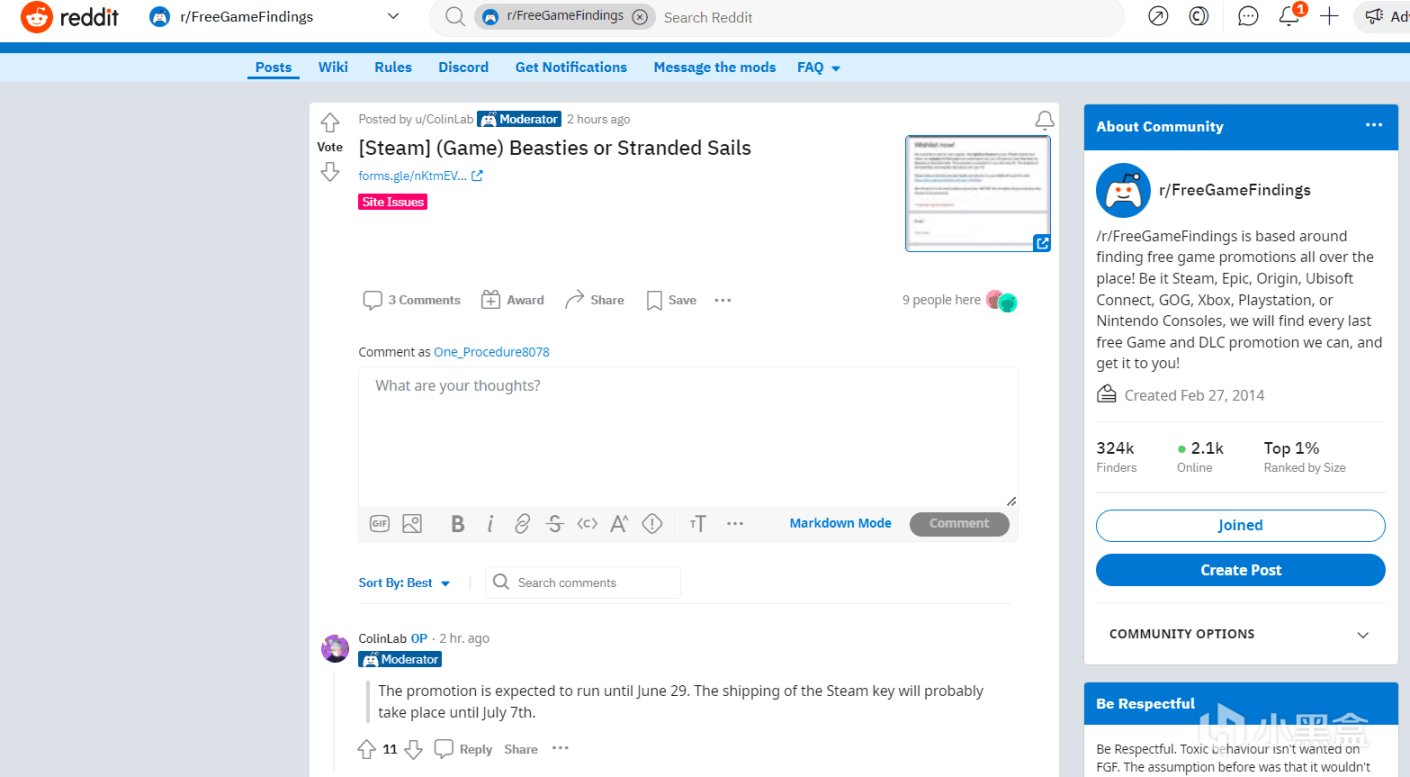Open the forms.gle external link
The width and height of the screenshot is (1410, 777).
(x=421, y=176)
